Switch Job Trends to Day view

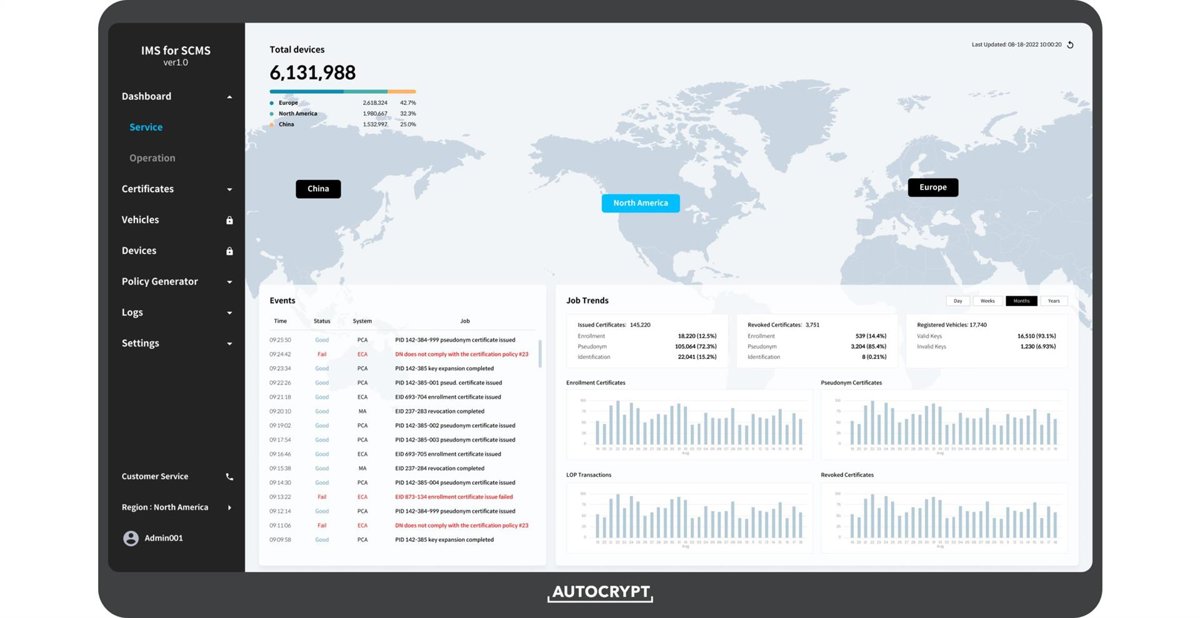958,301
